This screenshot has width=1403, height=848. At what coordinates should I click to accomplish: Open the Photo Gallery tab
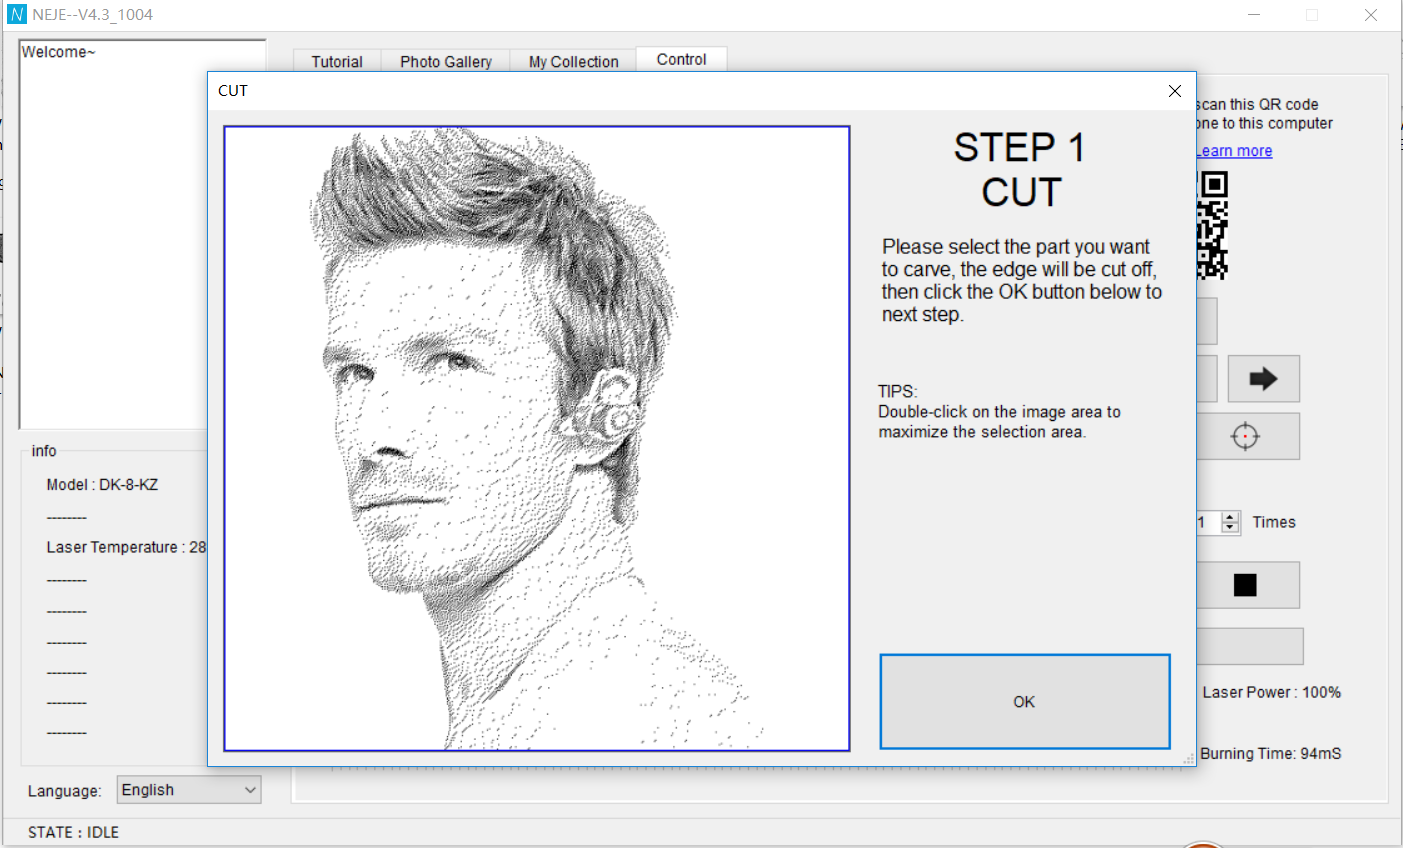click(446, 62)
